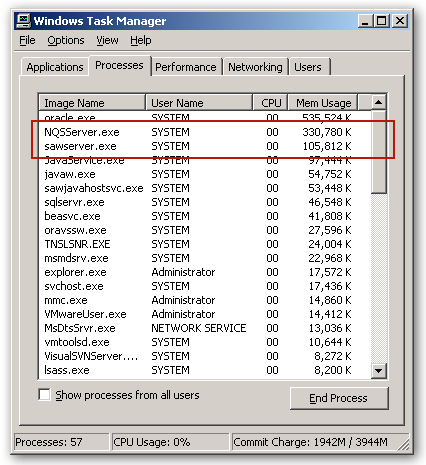The height and width of the screenshot is (465, 426).
Task: Click the CPU Usage: 0% status entry
Action: (x=170, y=442)
